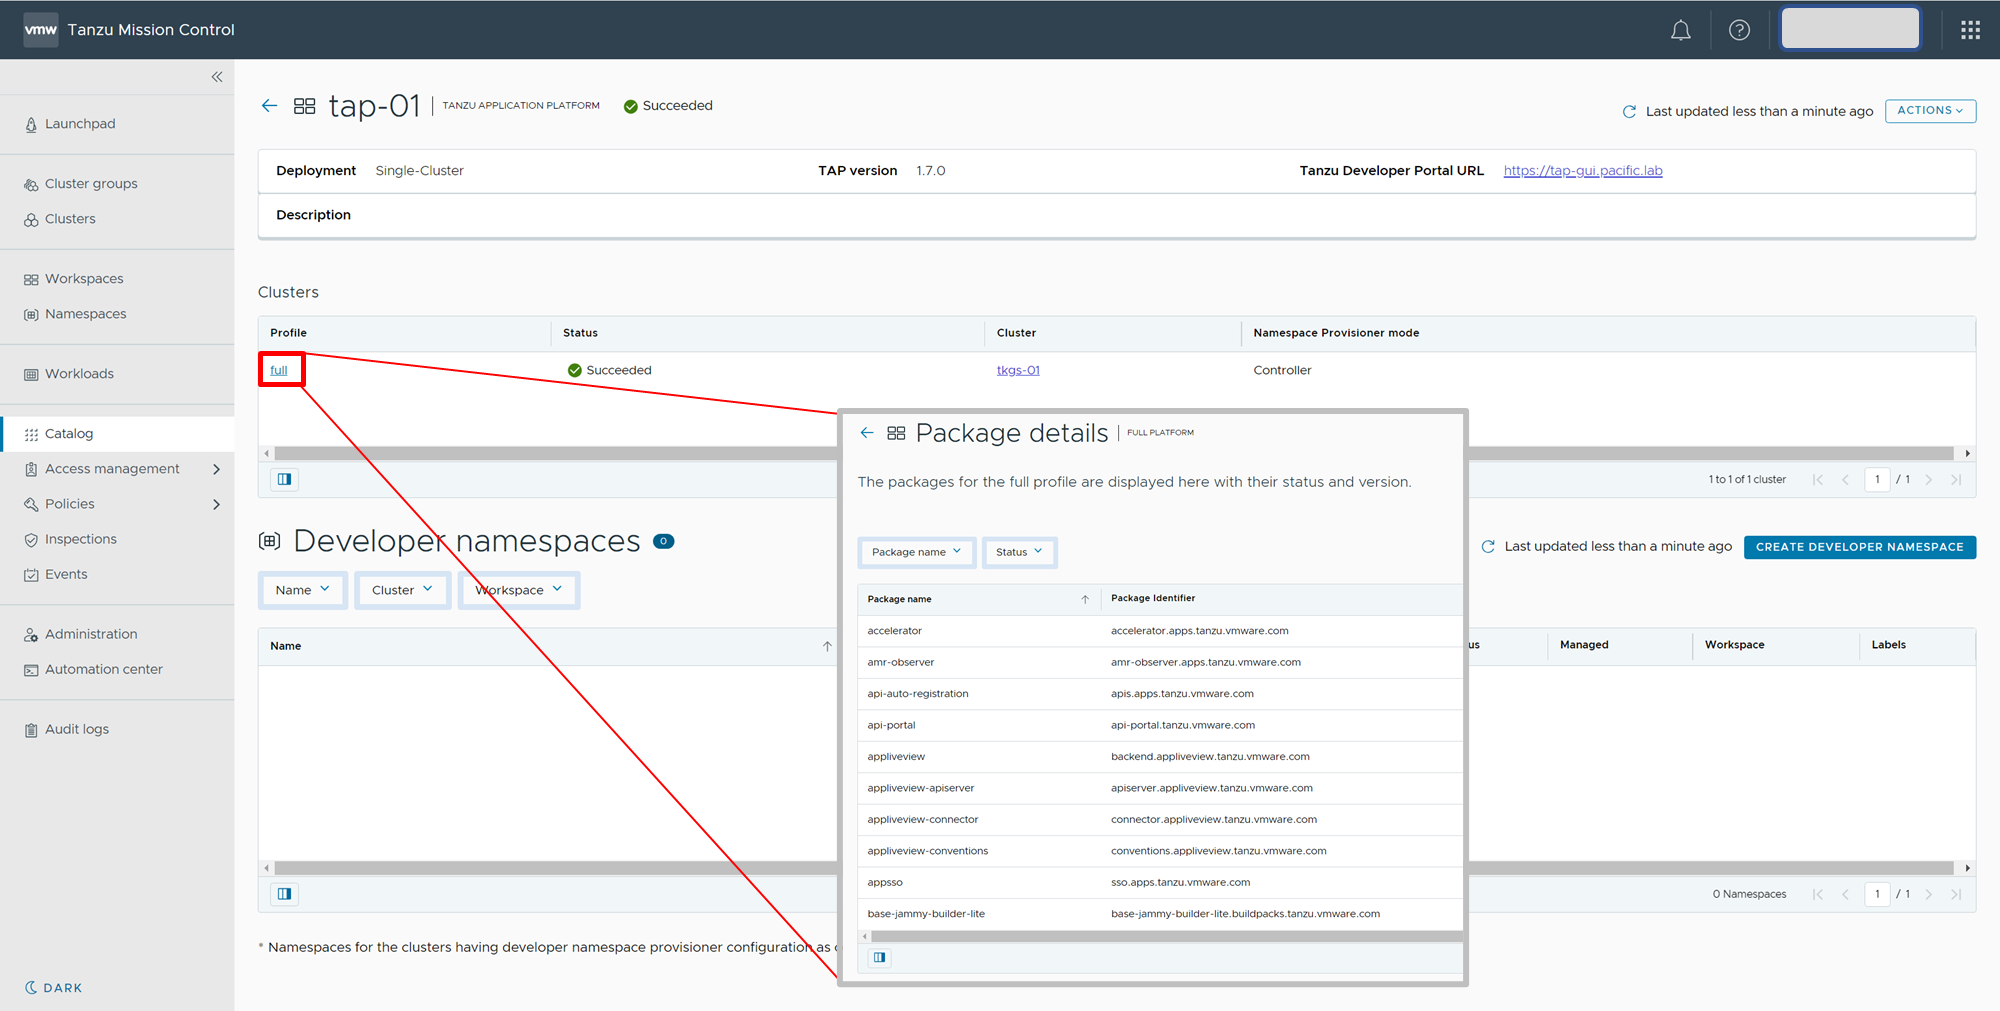Toggle column picker in Clusters table
The image size is (2000, 1011).
285,479
